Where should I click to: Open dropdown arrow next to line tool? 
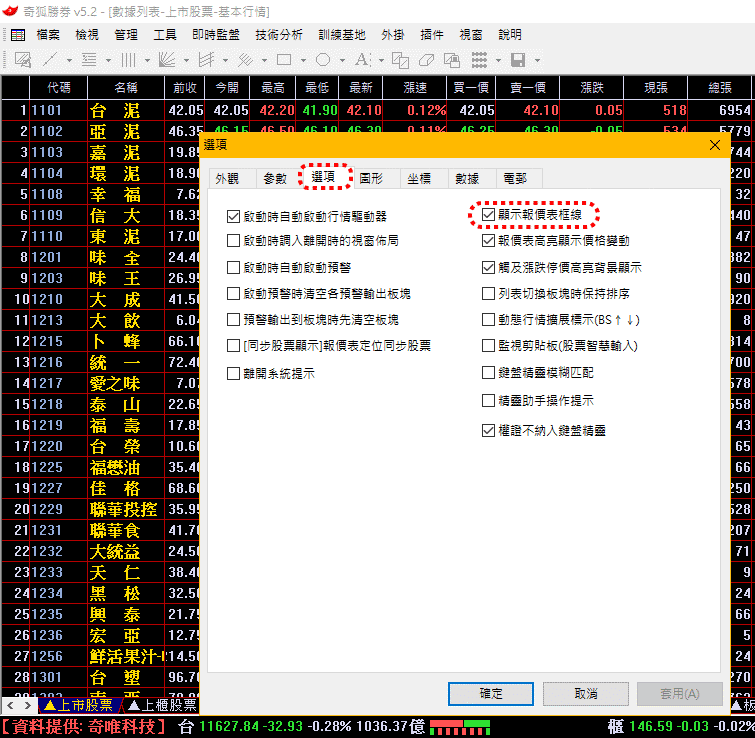click(x=69, y=61)
